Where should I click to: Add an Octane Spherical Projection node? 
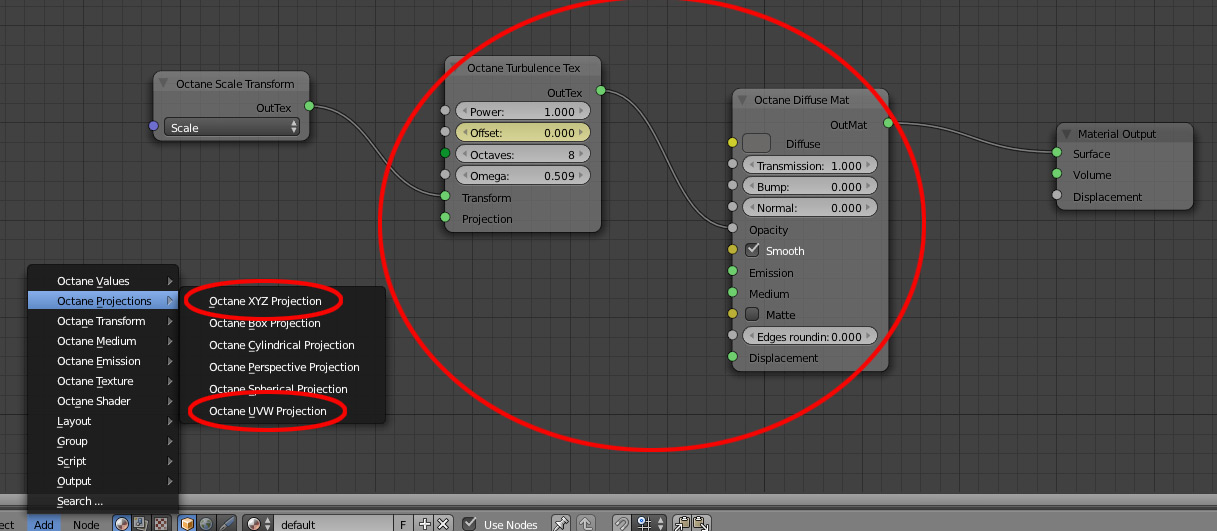[x=282, y=389]
